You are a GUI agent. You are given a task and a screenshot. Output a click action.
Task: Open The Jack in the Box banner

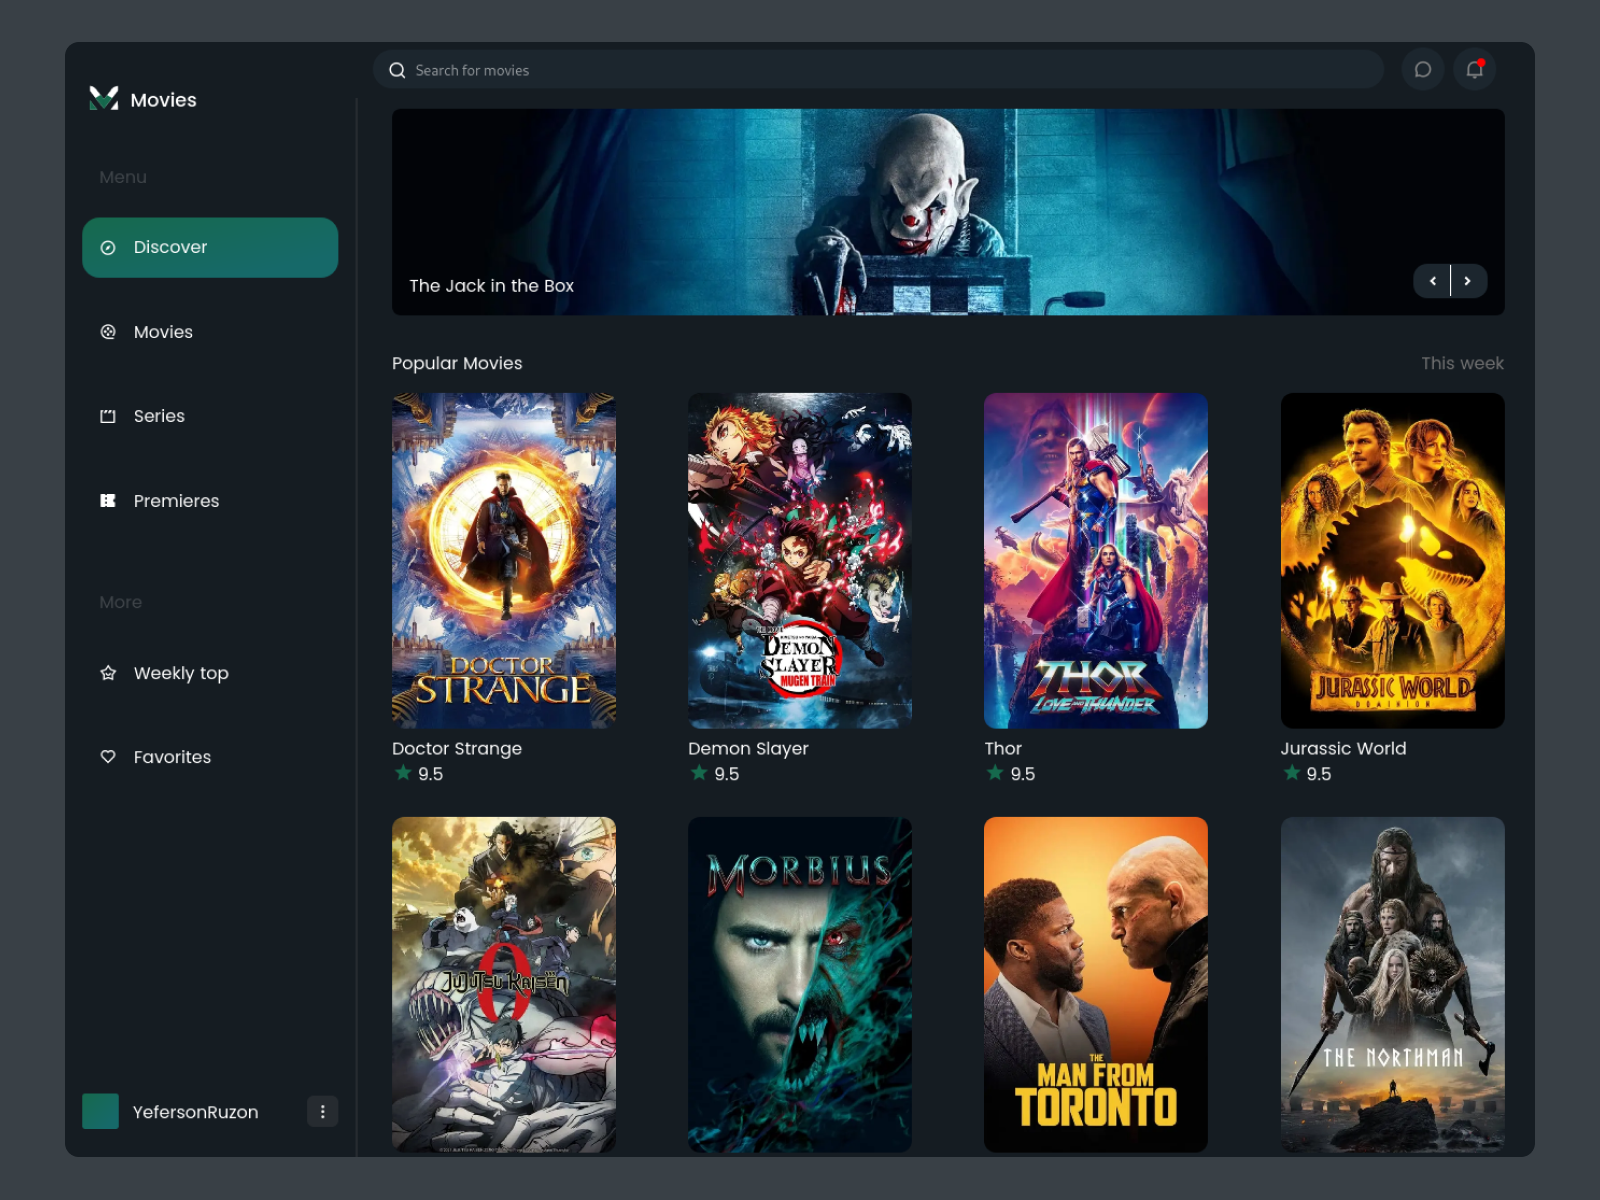pos(948,212)
